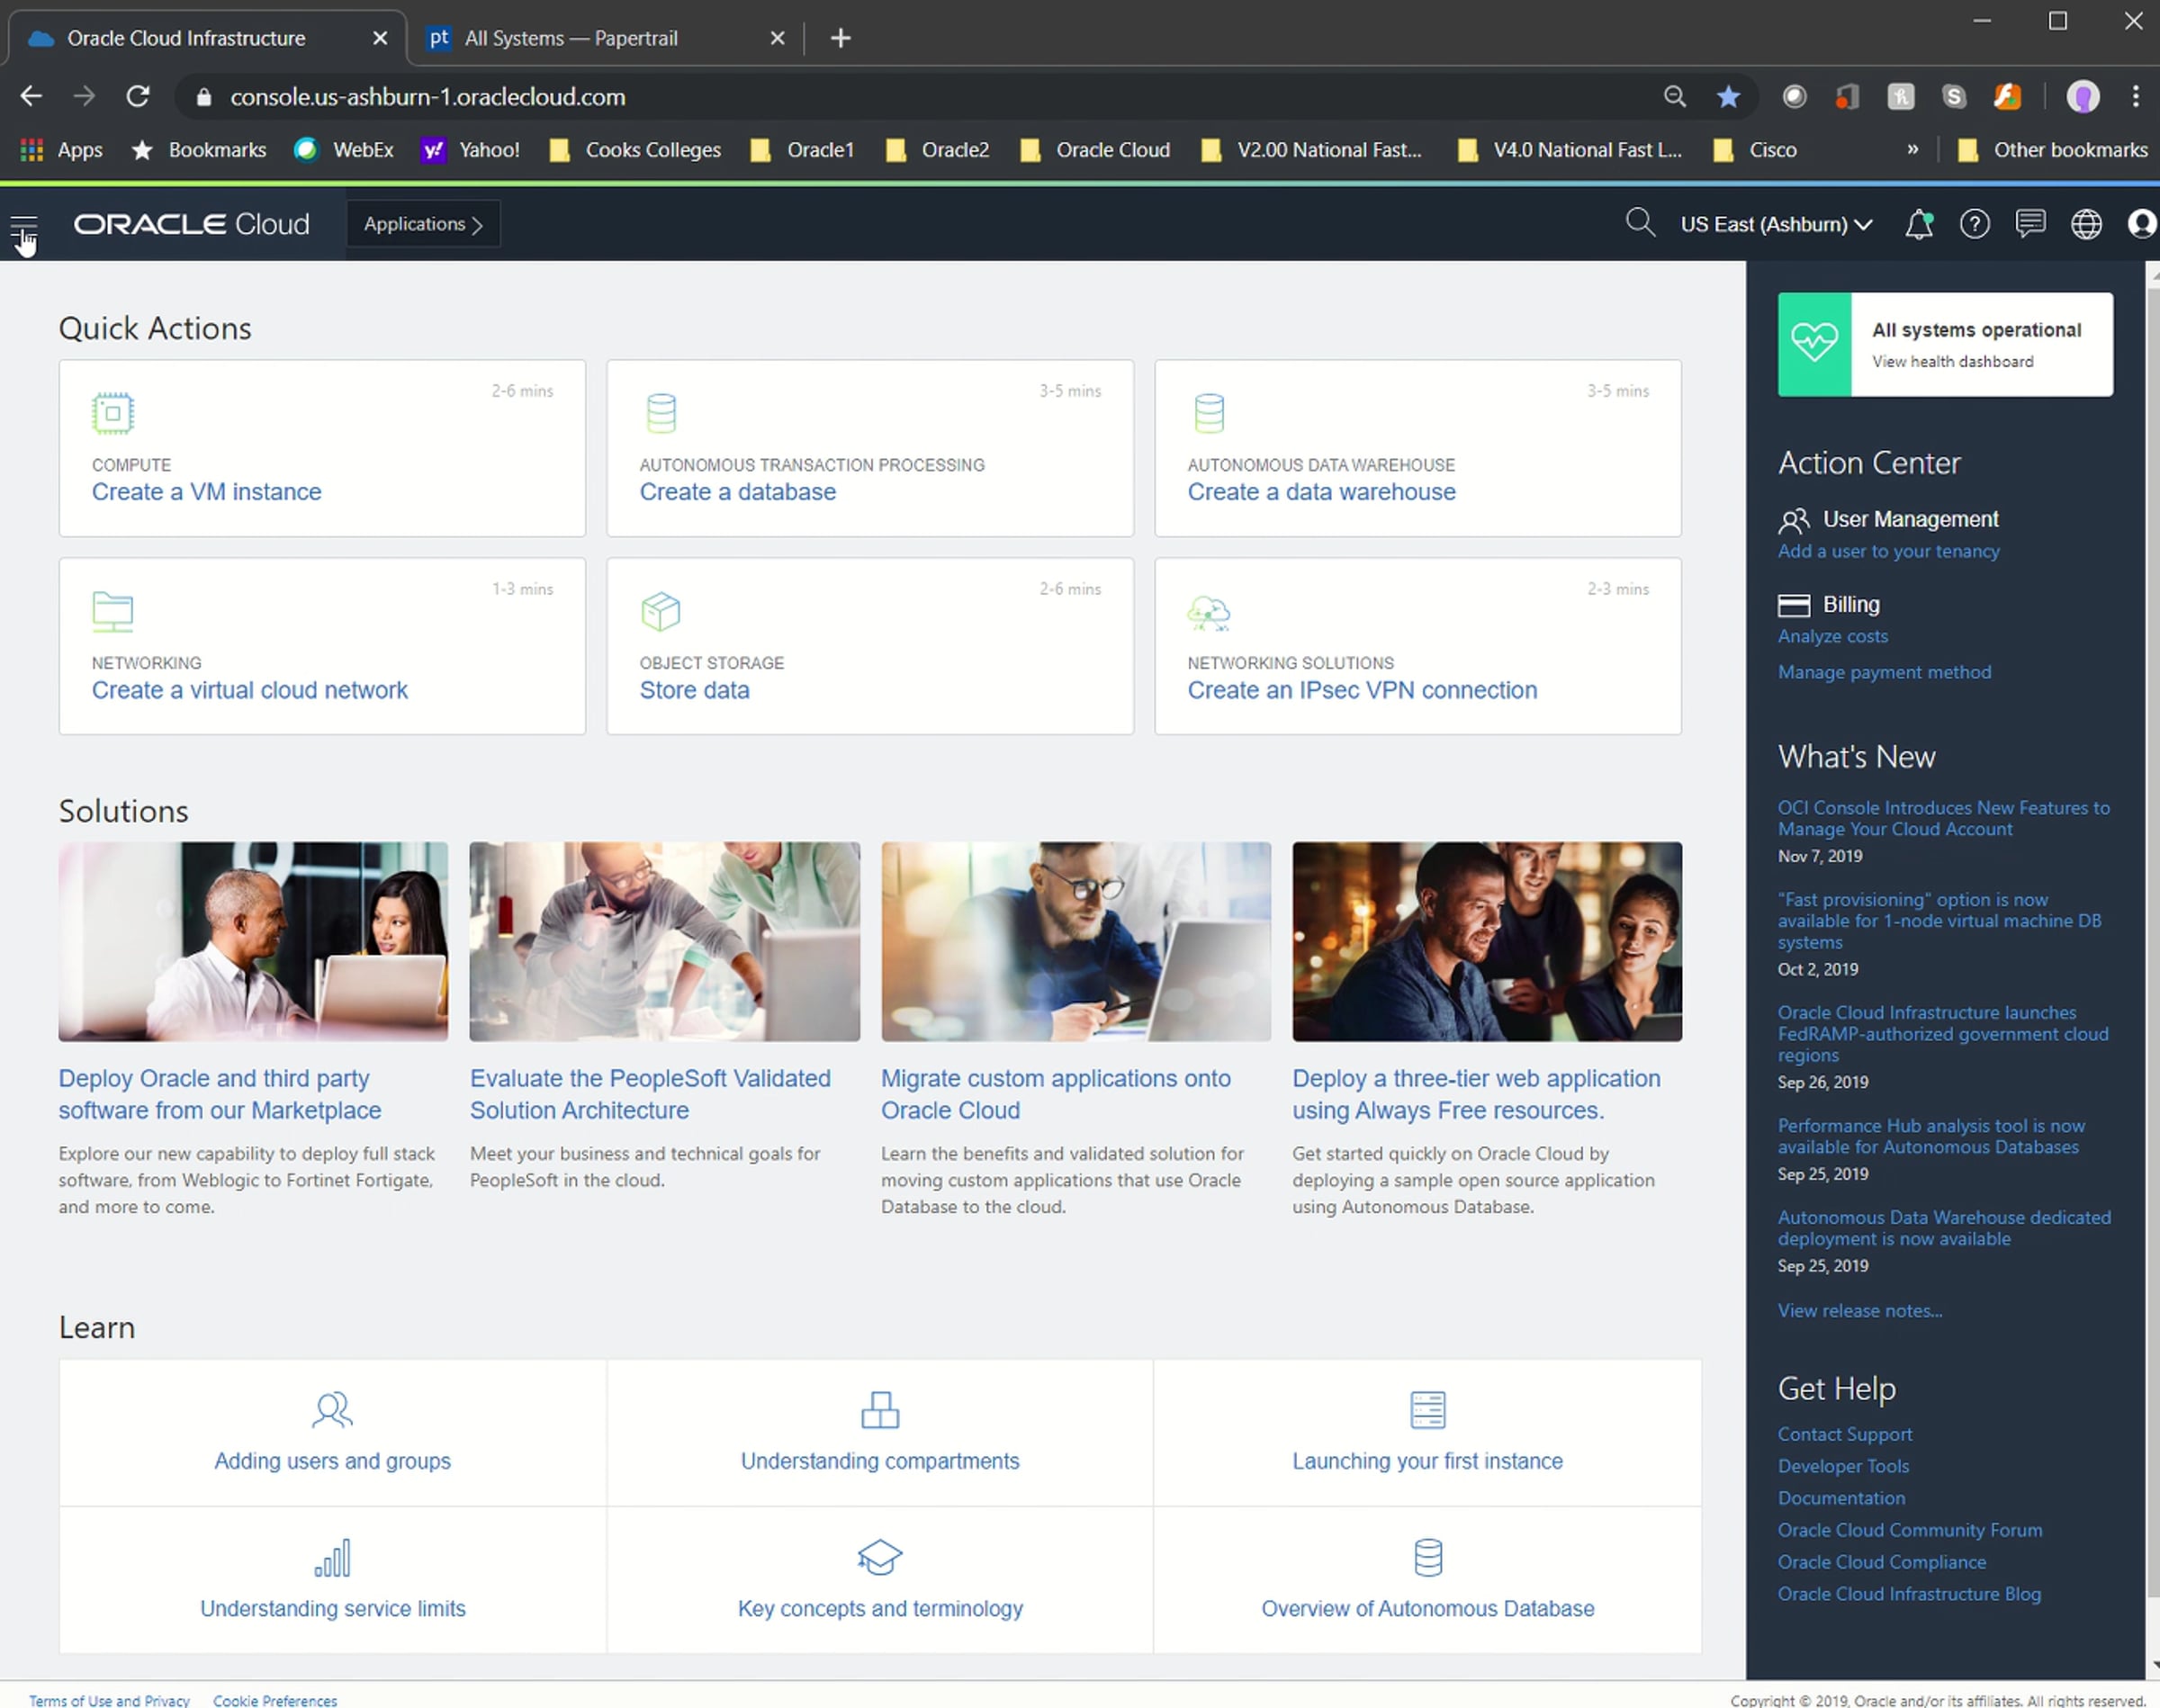Click the Autonomous Transaction Processing database icon
This screenshot has height=1708, width=2160.
661,413
